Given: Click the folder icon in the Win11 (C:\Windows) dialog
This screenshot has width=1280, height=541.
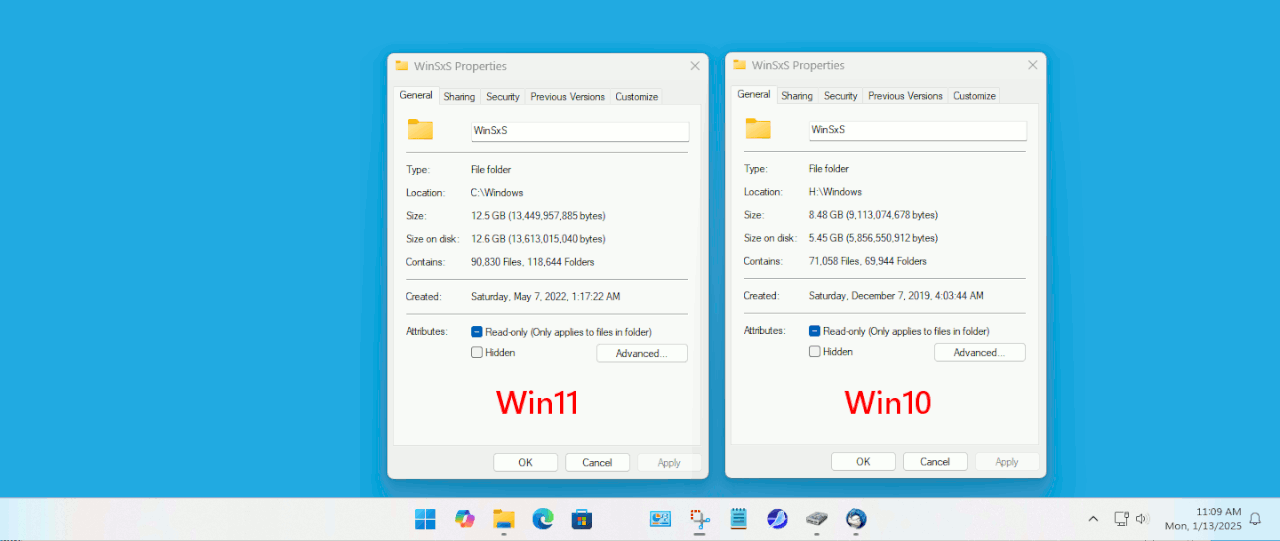Looking at the screenshot, I should tap(420, 129).
